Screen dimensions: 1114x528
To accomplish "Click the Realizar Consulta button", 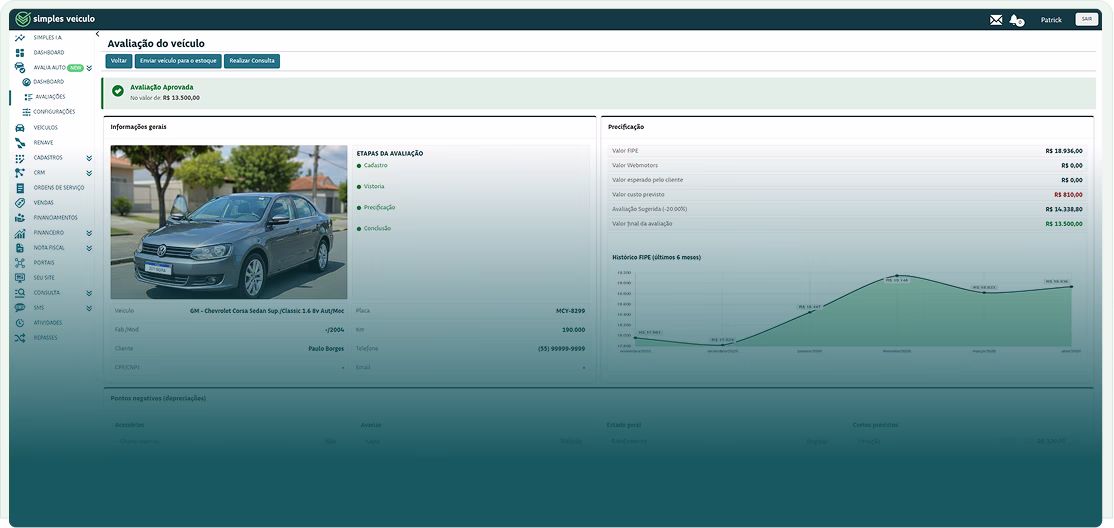I will (x=252, y=61).
